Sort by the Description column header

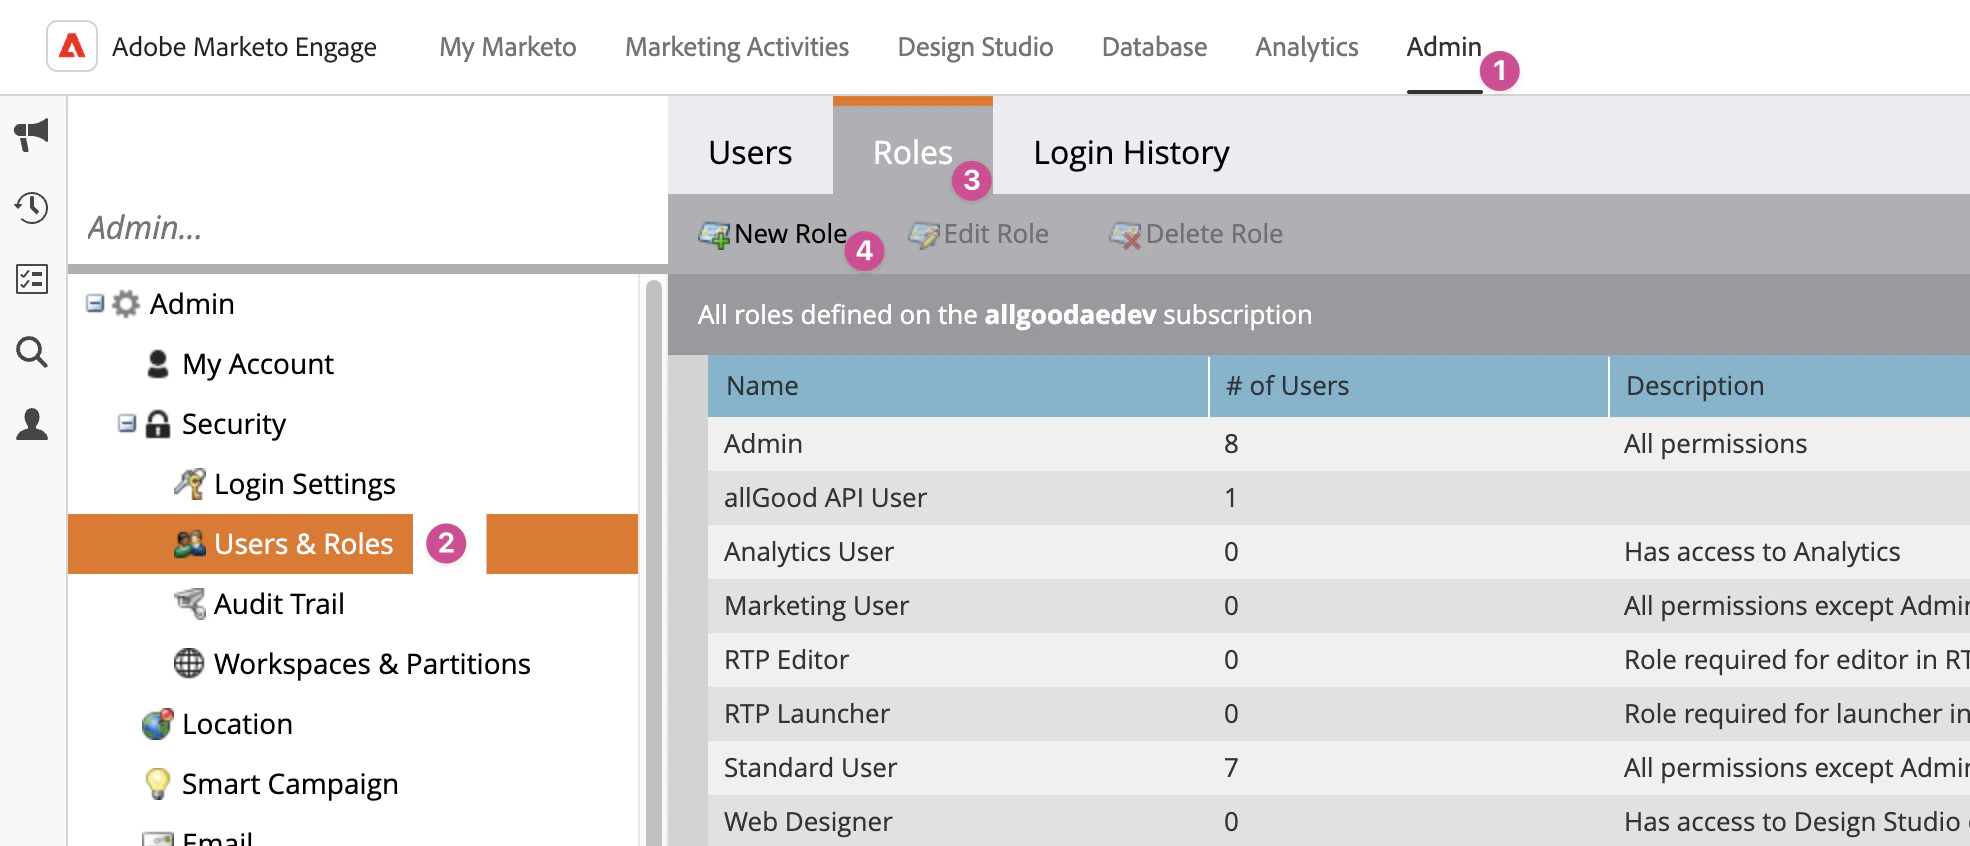pyautogui.click(x=1790, y=386)
